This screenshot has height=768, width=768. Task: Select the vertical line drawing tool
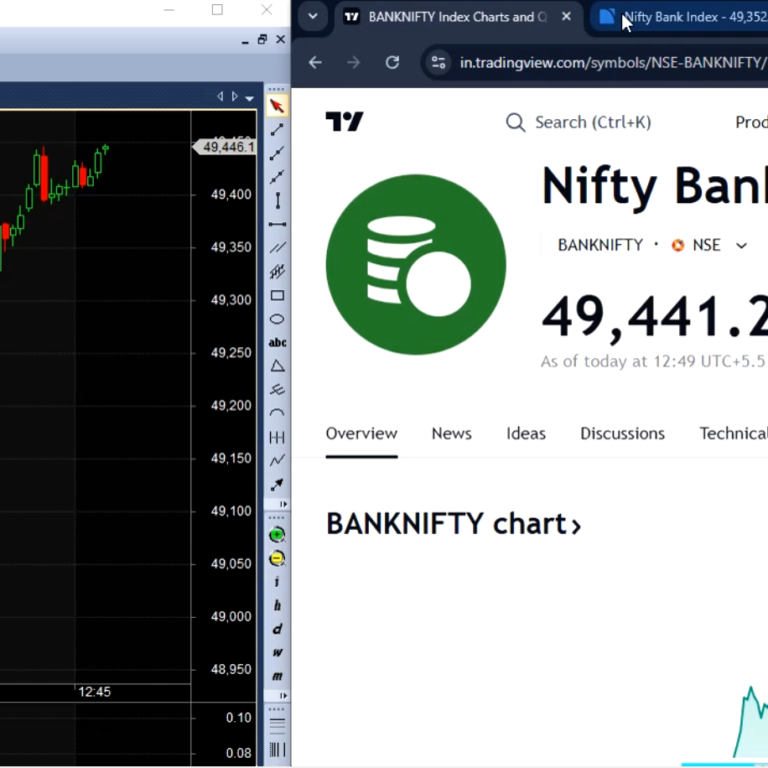tap(277, 200)
